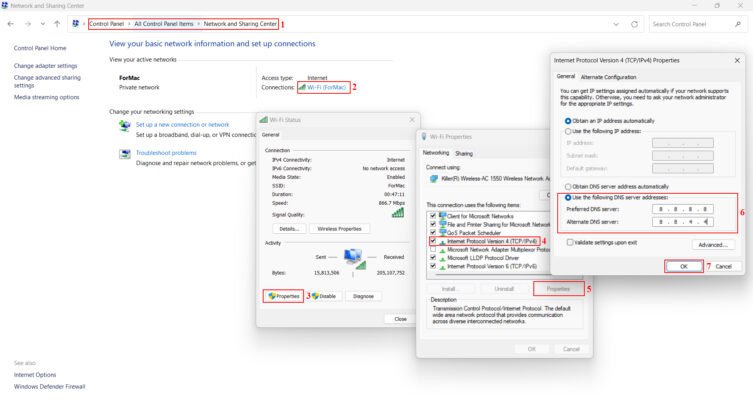Image resolution: width=753 pixels, height=400 pixels.
Task: Open Change adapter settings link
Action: pyautogui.click(x=44, y=66)
